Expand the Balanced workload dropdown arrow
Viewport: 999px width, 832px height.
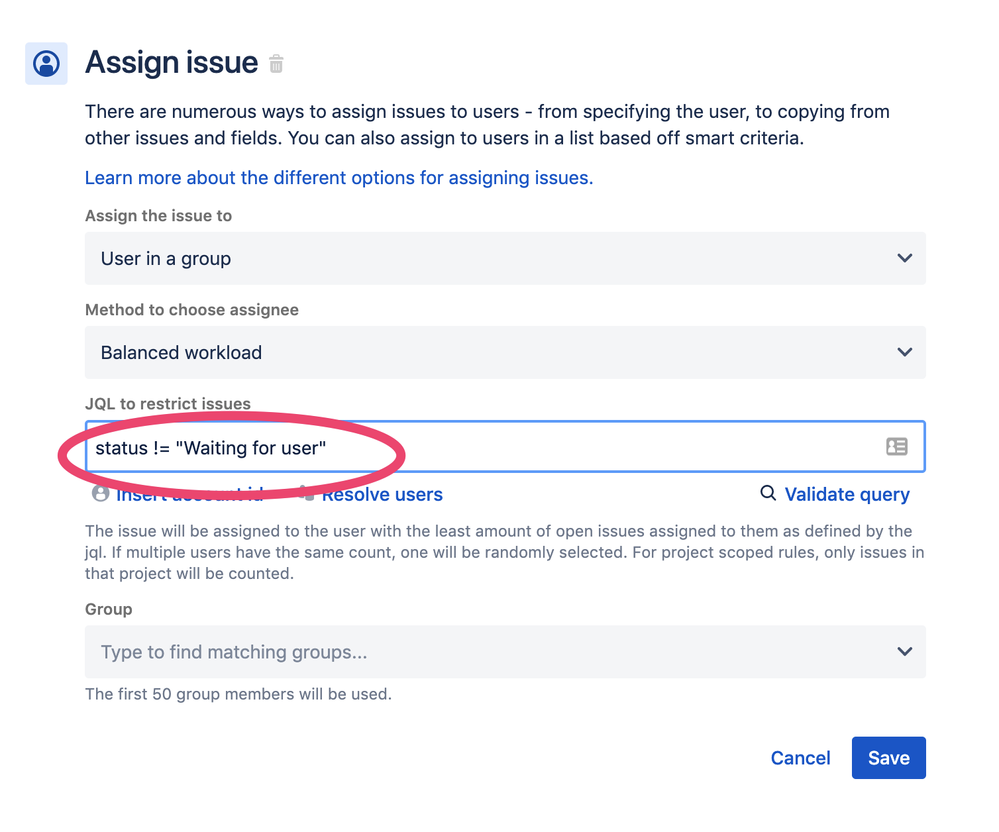click(x=904, y=352)
